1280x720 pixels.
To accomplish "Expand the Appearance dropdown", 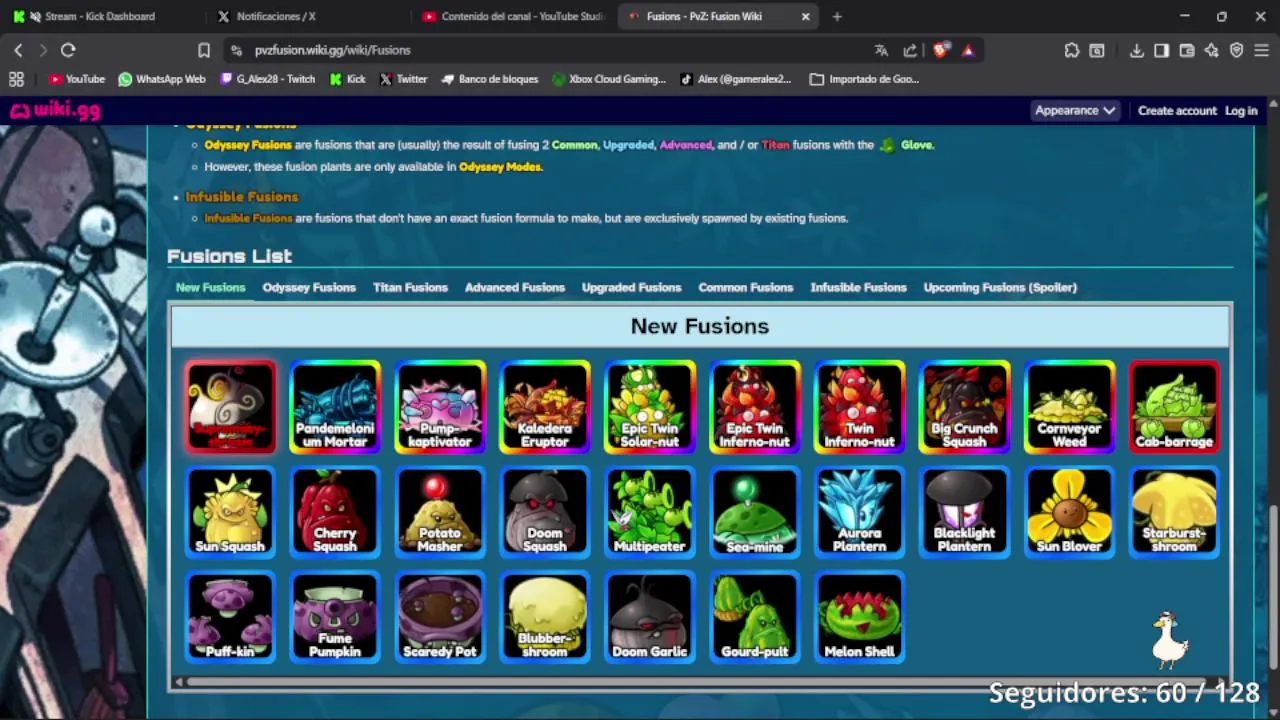I will coord(1075,111).
